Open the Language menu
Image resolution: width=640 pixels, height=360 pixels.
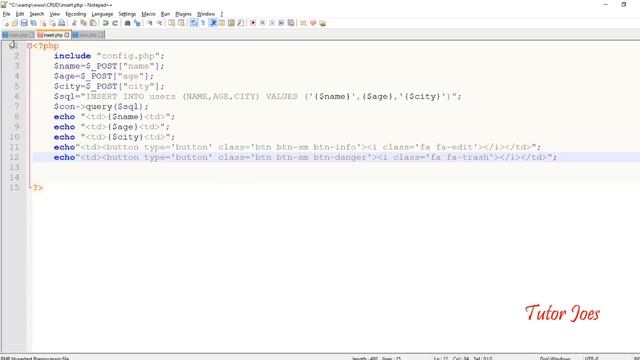point(102,14)
